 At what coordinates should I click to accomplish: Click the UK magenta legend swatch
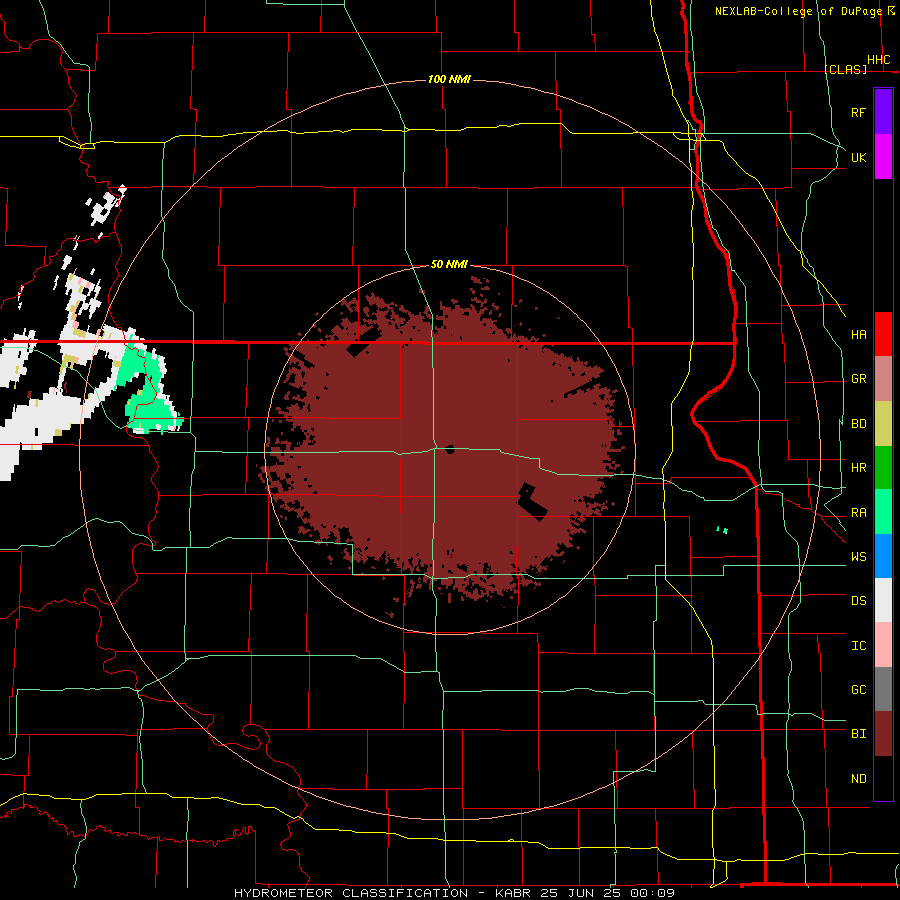[x=883, y=157]
